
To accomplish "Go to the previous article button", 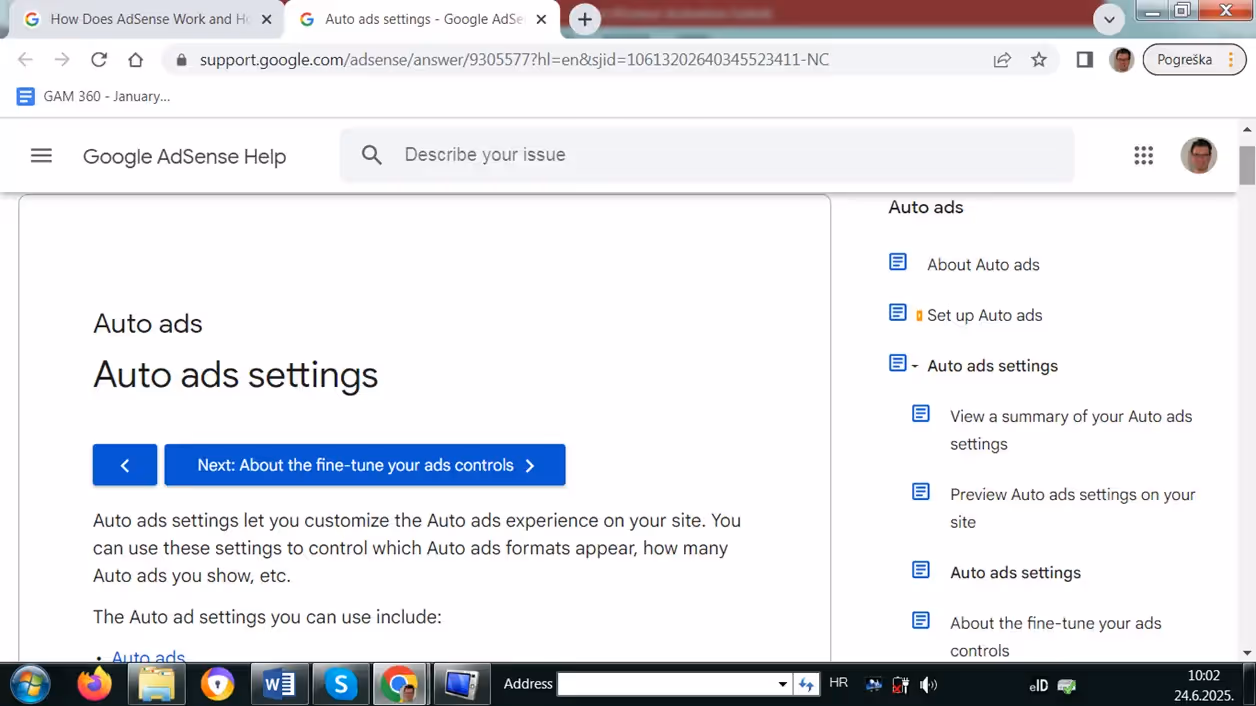I will click(125, 465).
